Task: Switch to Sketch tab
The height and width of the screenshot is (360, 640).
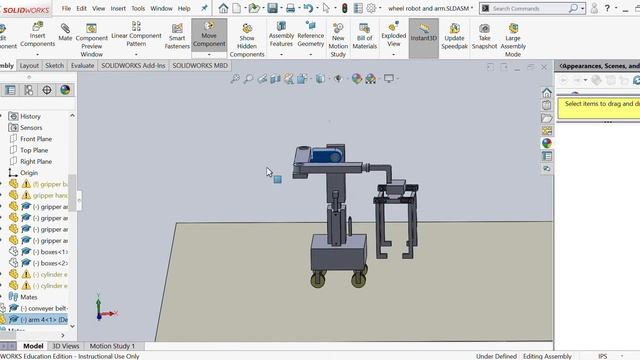Action: [54, 65]
